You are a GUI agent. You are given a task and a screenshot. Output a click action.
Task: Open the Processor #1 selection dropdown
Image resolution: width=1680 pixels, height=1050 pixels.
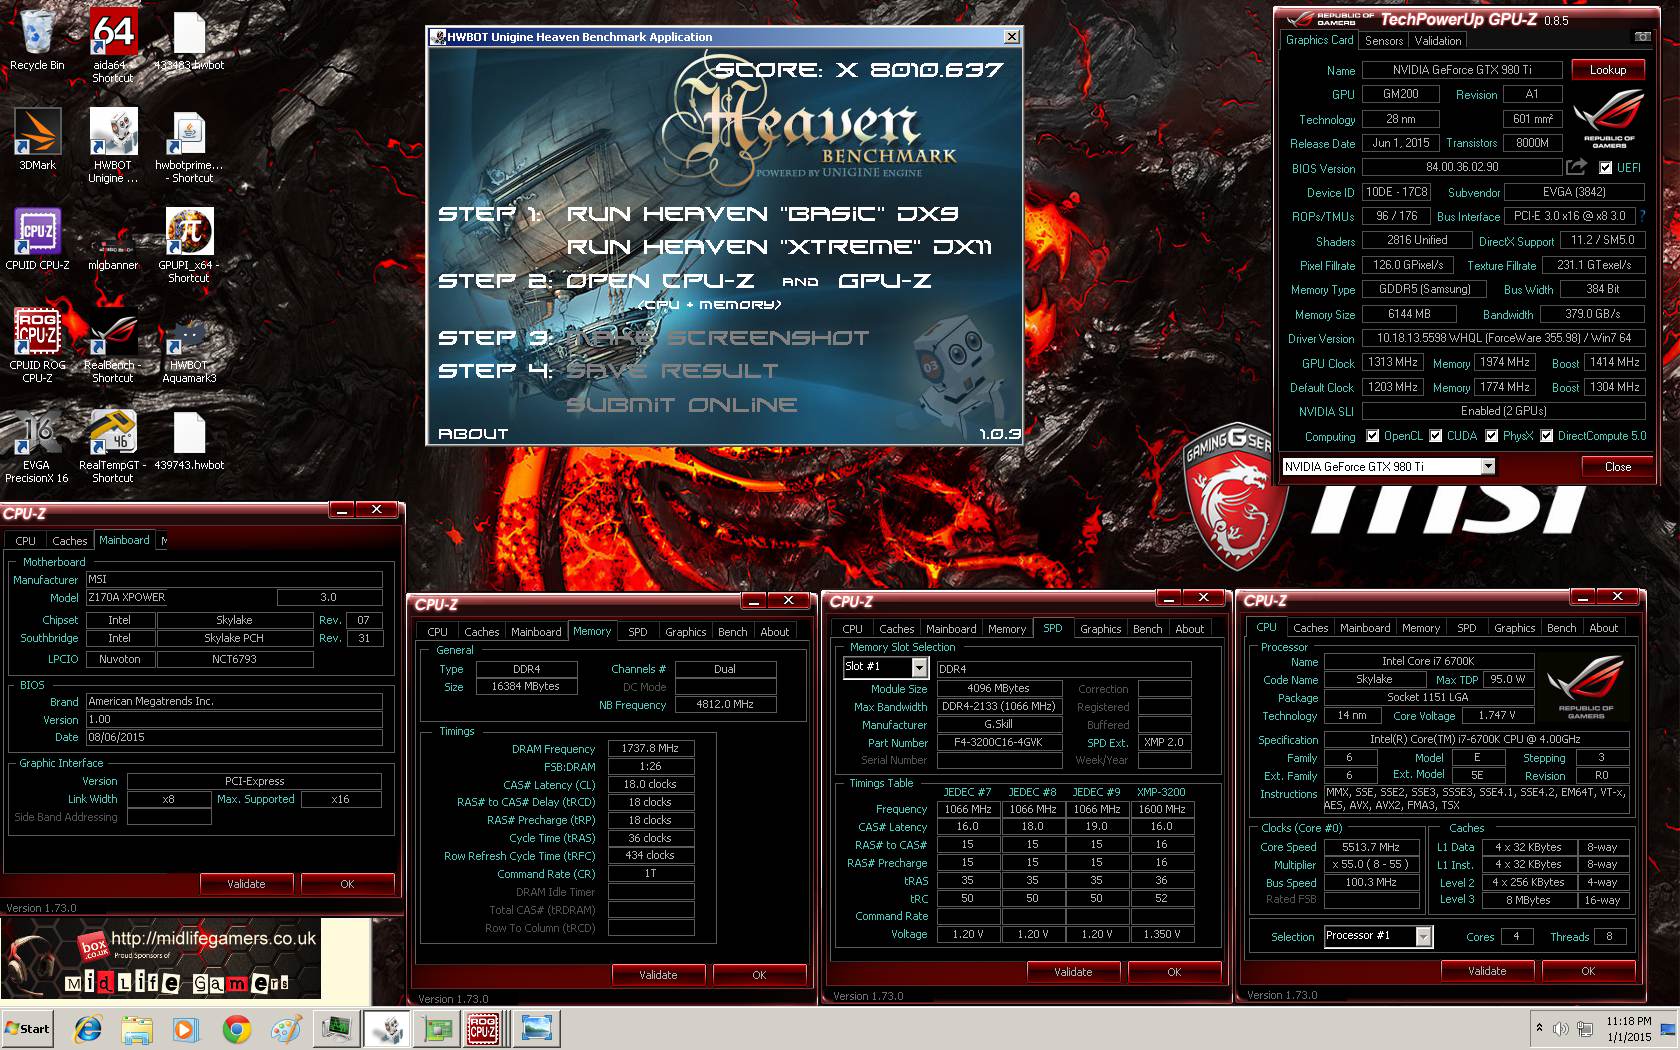click(1423, 936)
